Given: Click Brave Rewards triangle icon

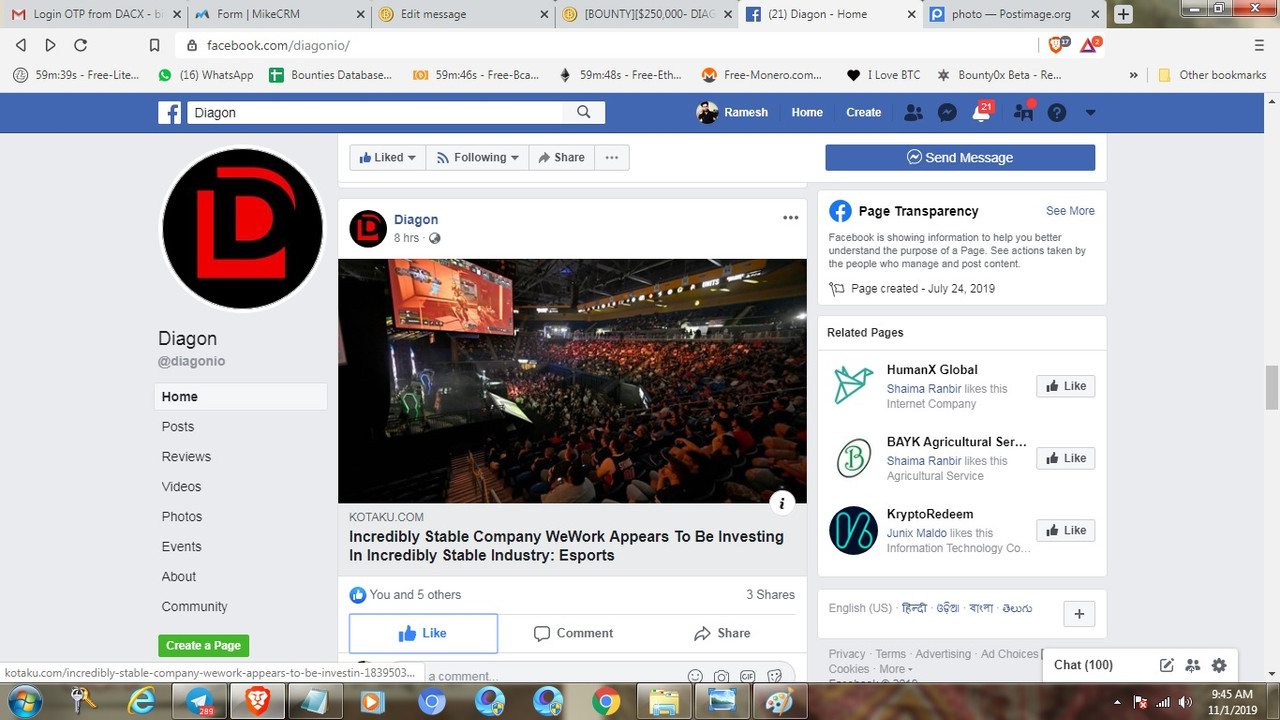Looking at the screenshot, I should tap(1089, 45).
